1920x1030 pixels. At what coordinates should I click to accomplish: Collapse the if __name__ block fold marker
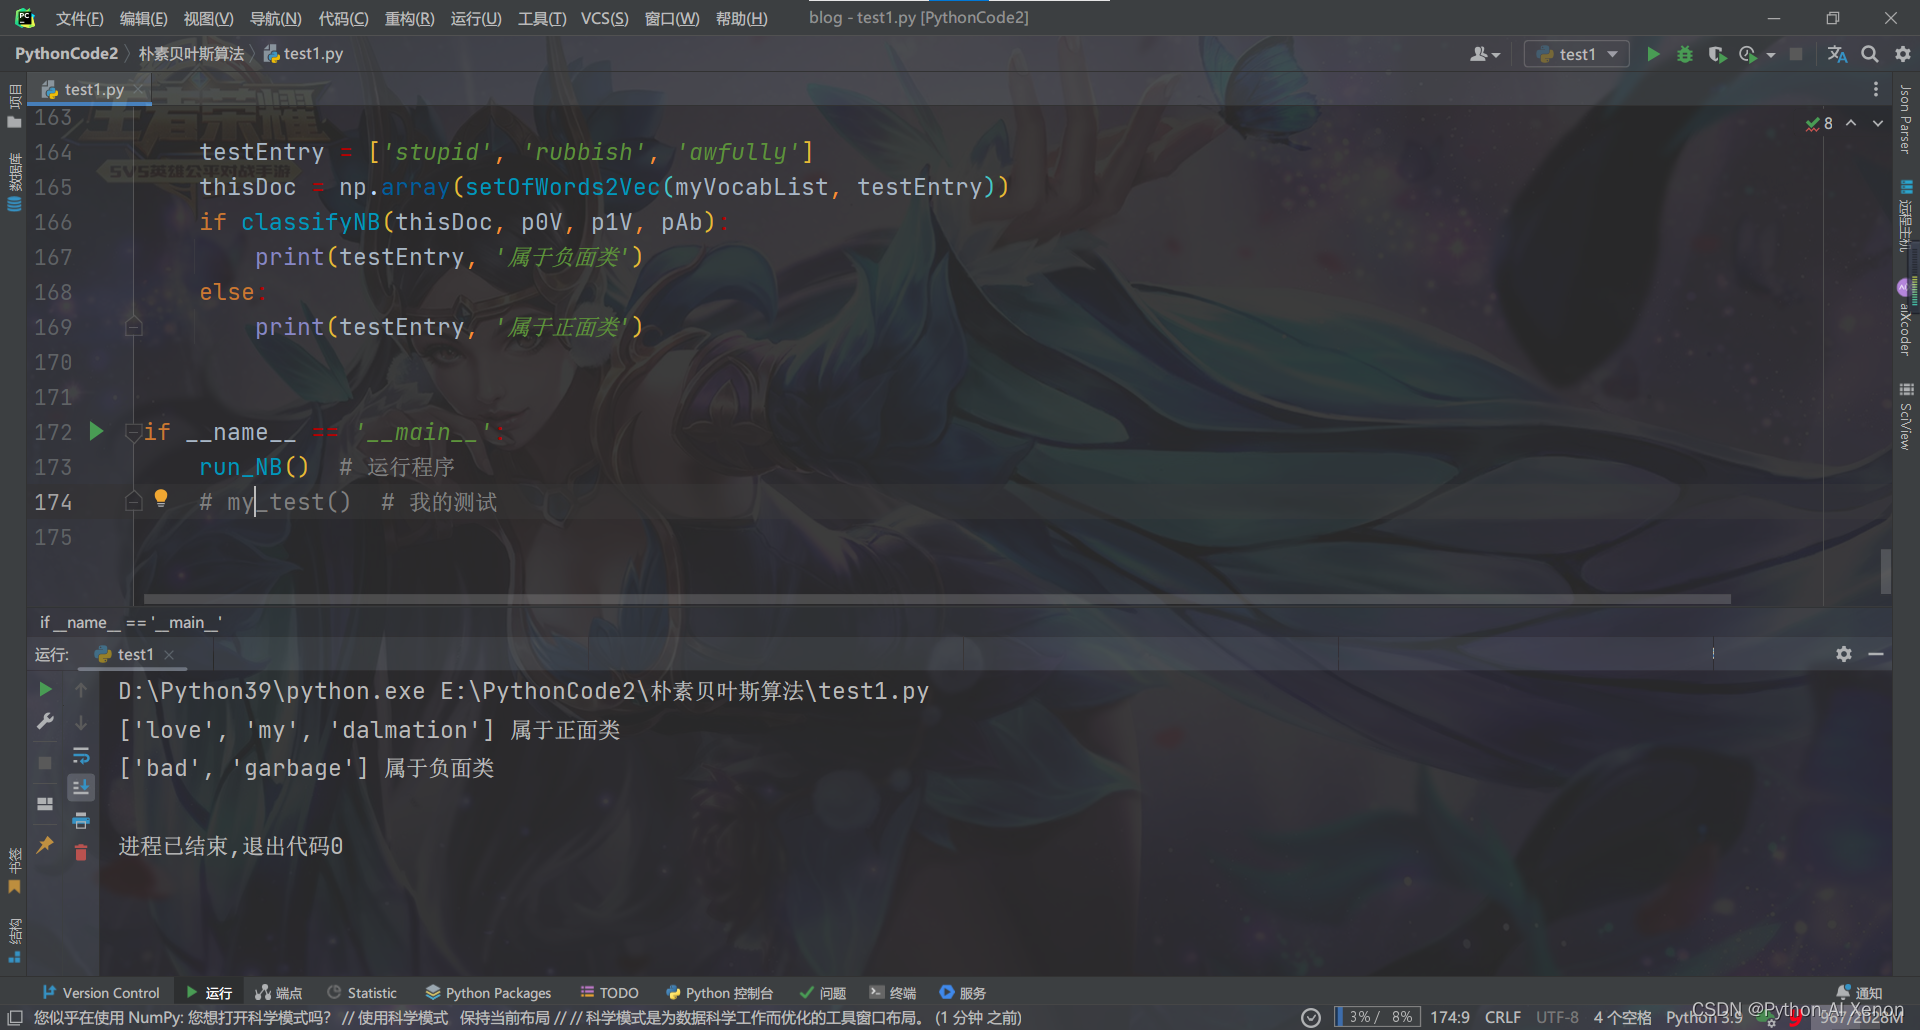133,432
